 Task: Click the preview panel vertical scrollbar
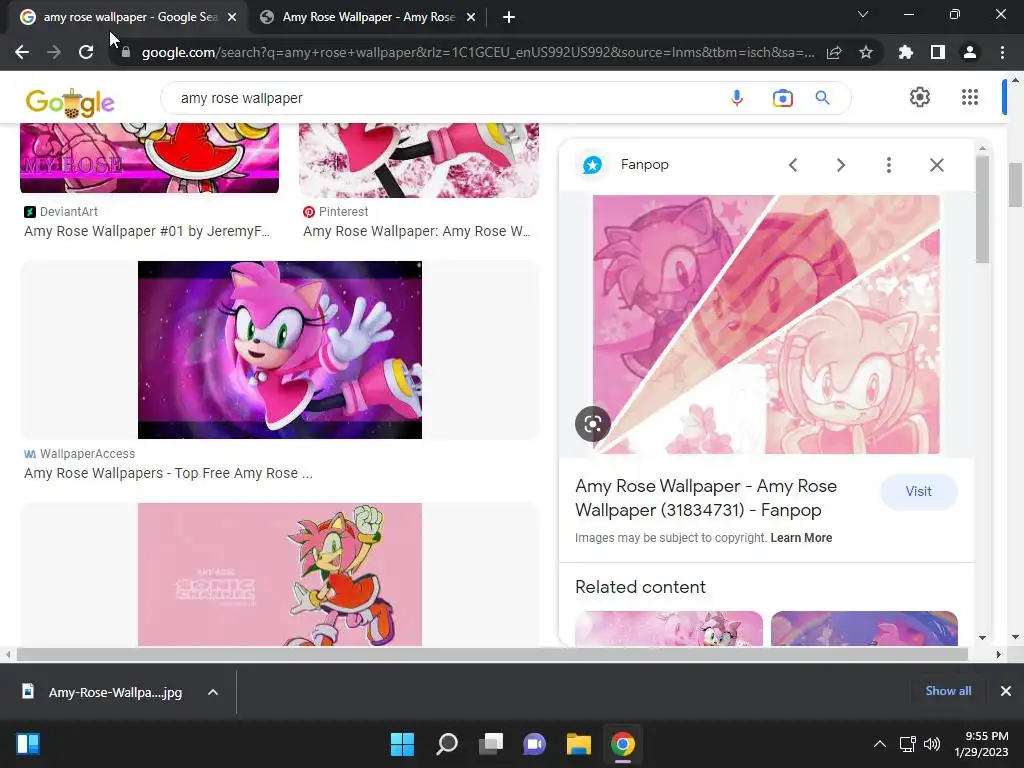[x=982, y=209]
